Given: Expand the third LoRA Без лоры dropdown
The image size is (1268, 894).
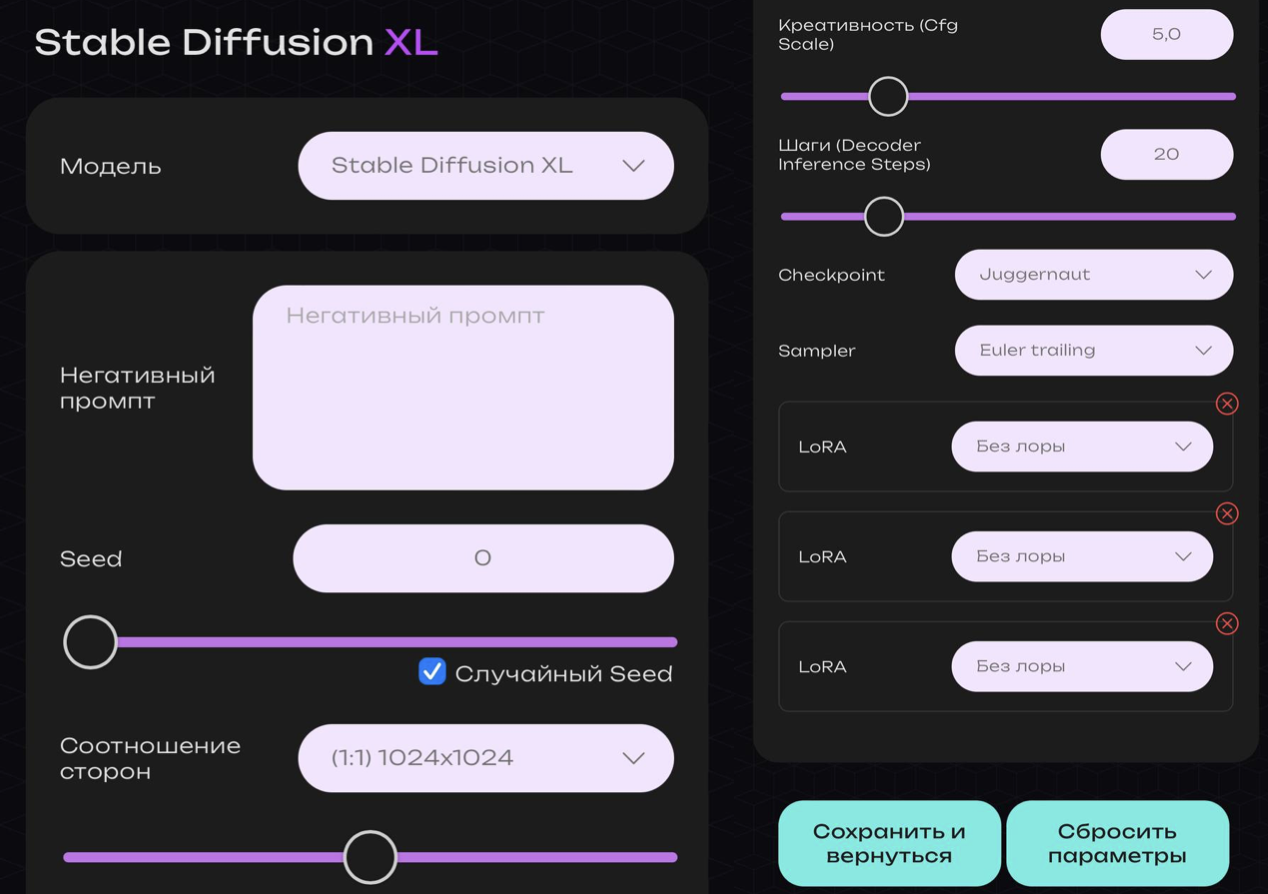Looking at the screenshot, I should (1081, 667).
